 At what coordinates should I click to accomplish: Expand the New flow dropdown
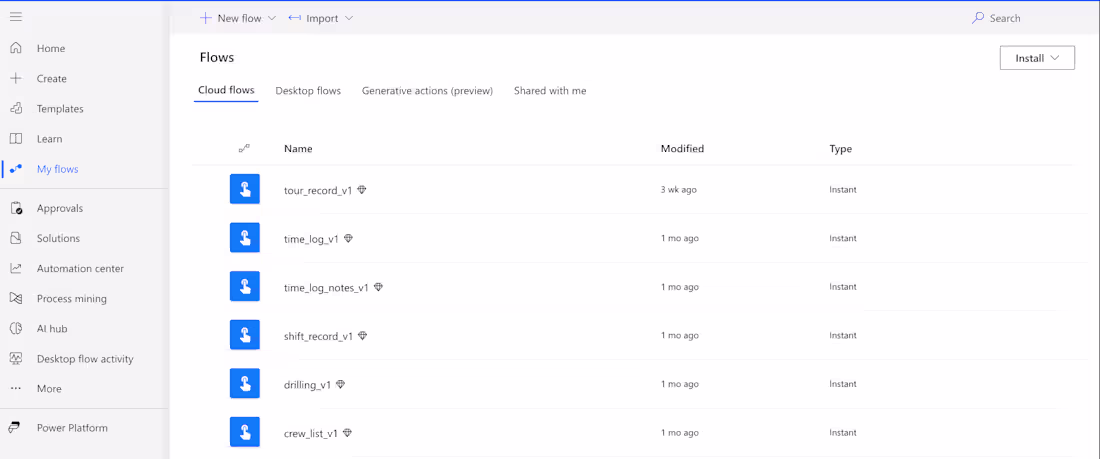pyautogui.click(x=271, y=18)
